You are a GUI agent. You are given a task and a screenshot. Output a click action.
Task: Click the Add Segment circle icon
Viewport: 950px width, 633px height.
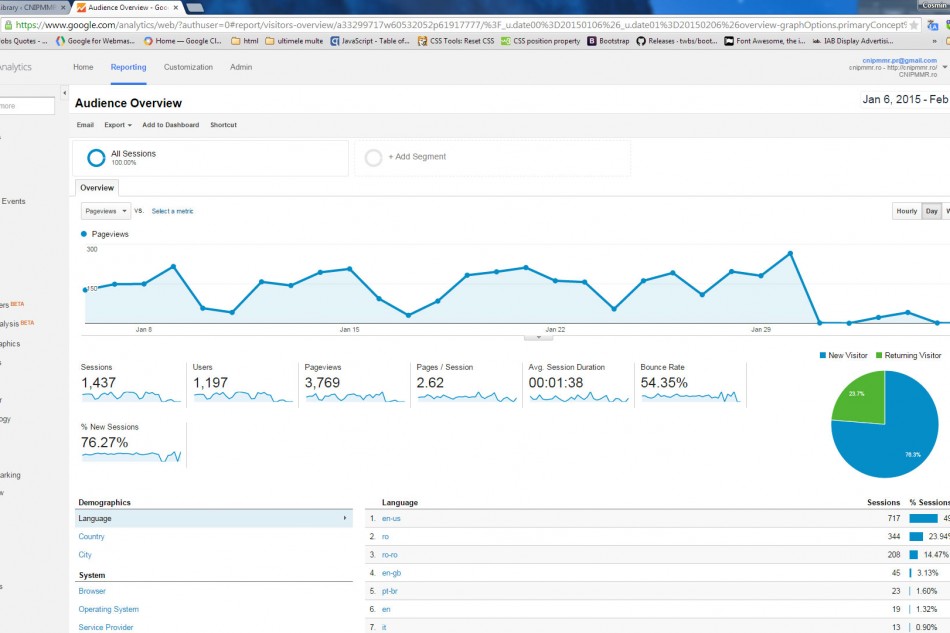coord(373,157)
